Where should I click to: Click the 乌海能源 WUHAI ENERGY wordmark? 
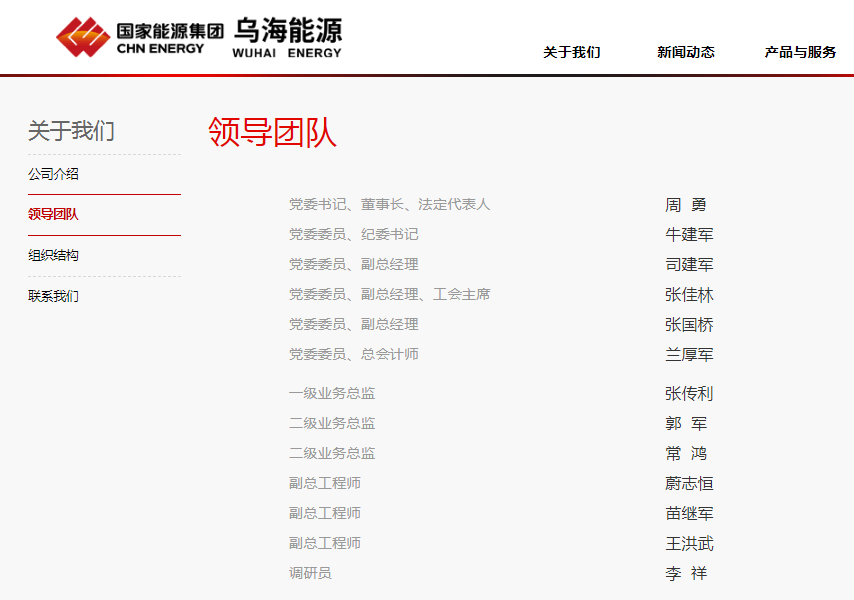(288, 36)
